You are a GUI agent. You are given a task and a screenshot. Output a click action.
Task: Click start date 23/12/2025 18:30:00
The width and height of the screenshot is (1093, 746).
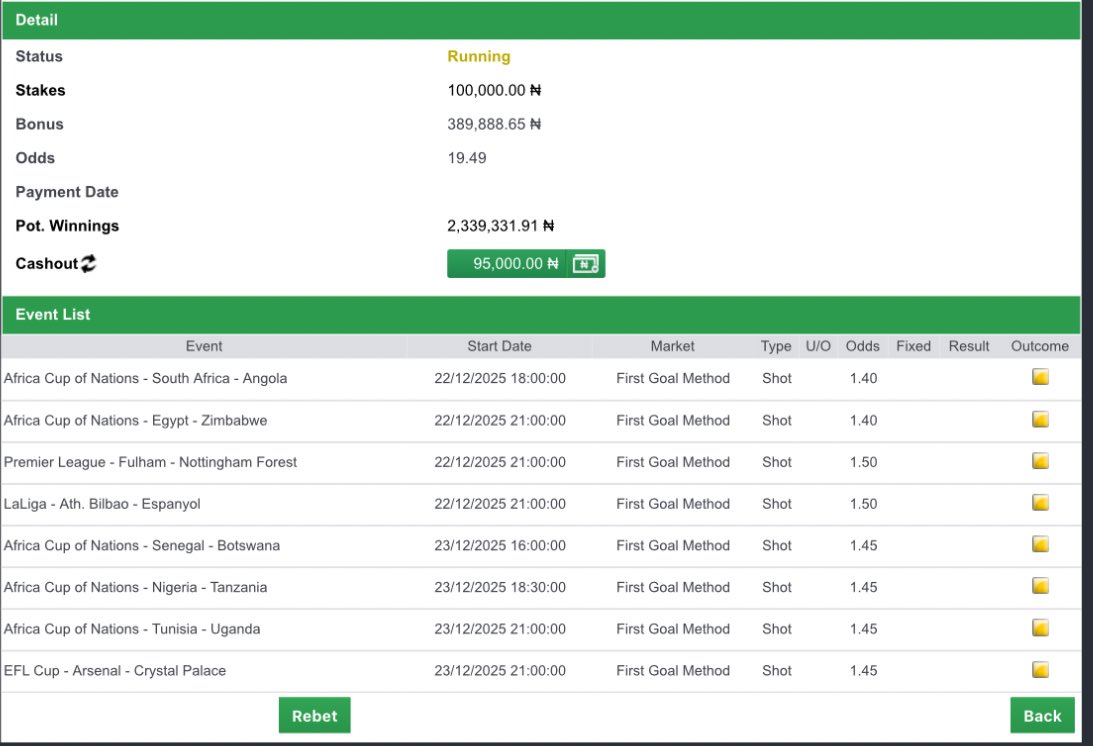click(500, 587)
